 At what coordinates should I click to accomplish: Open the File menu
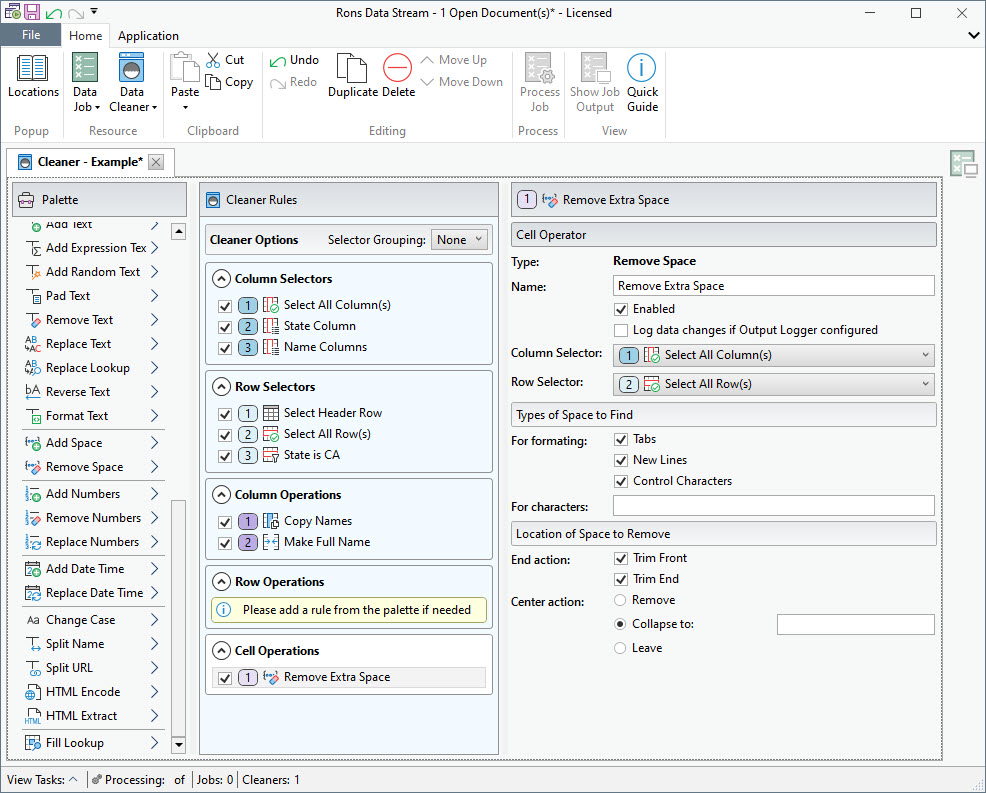[x=31, y=35]
